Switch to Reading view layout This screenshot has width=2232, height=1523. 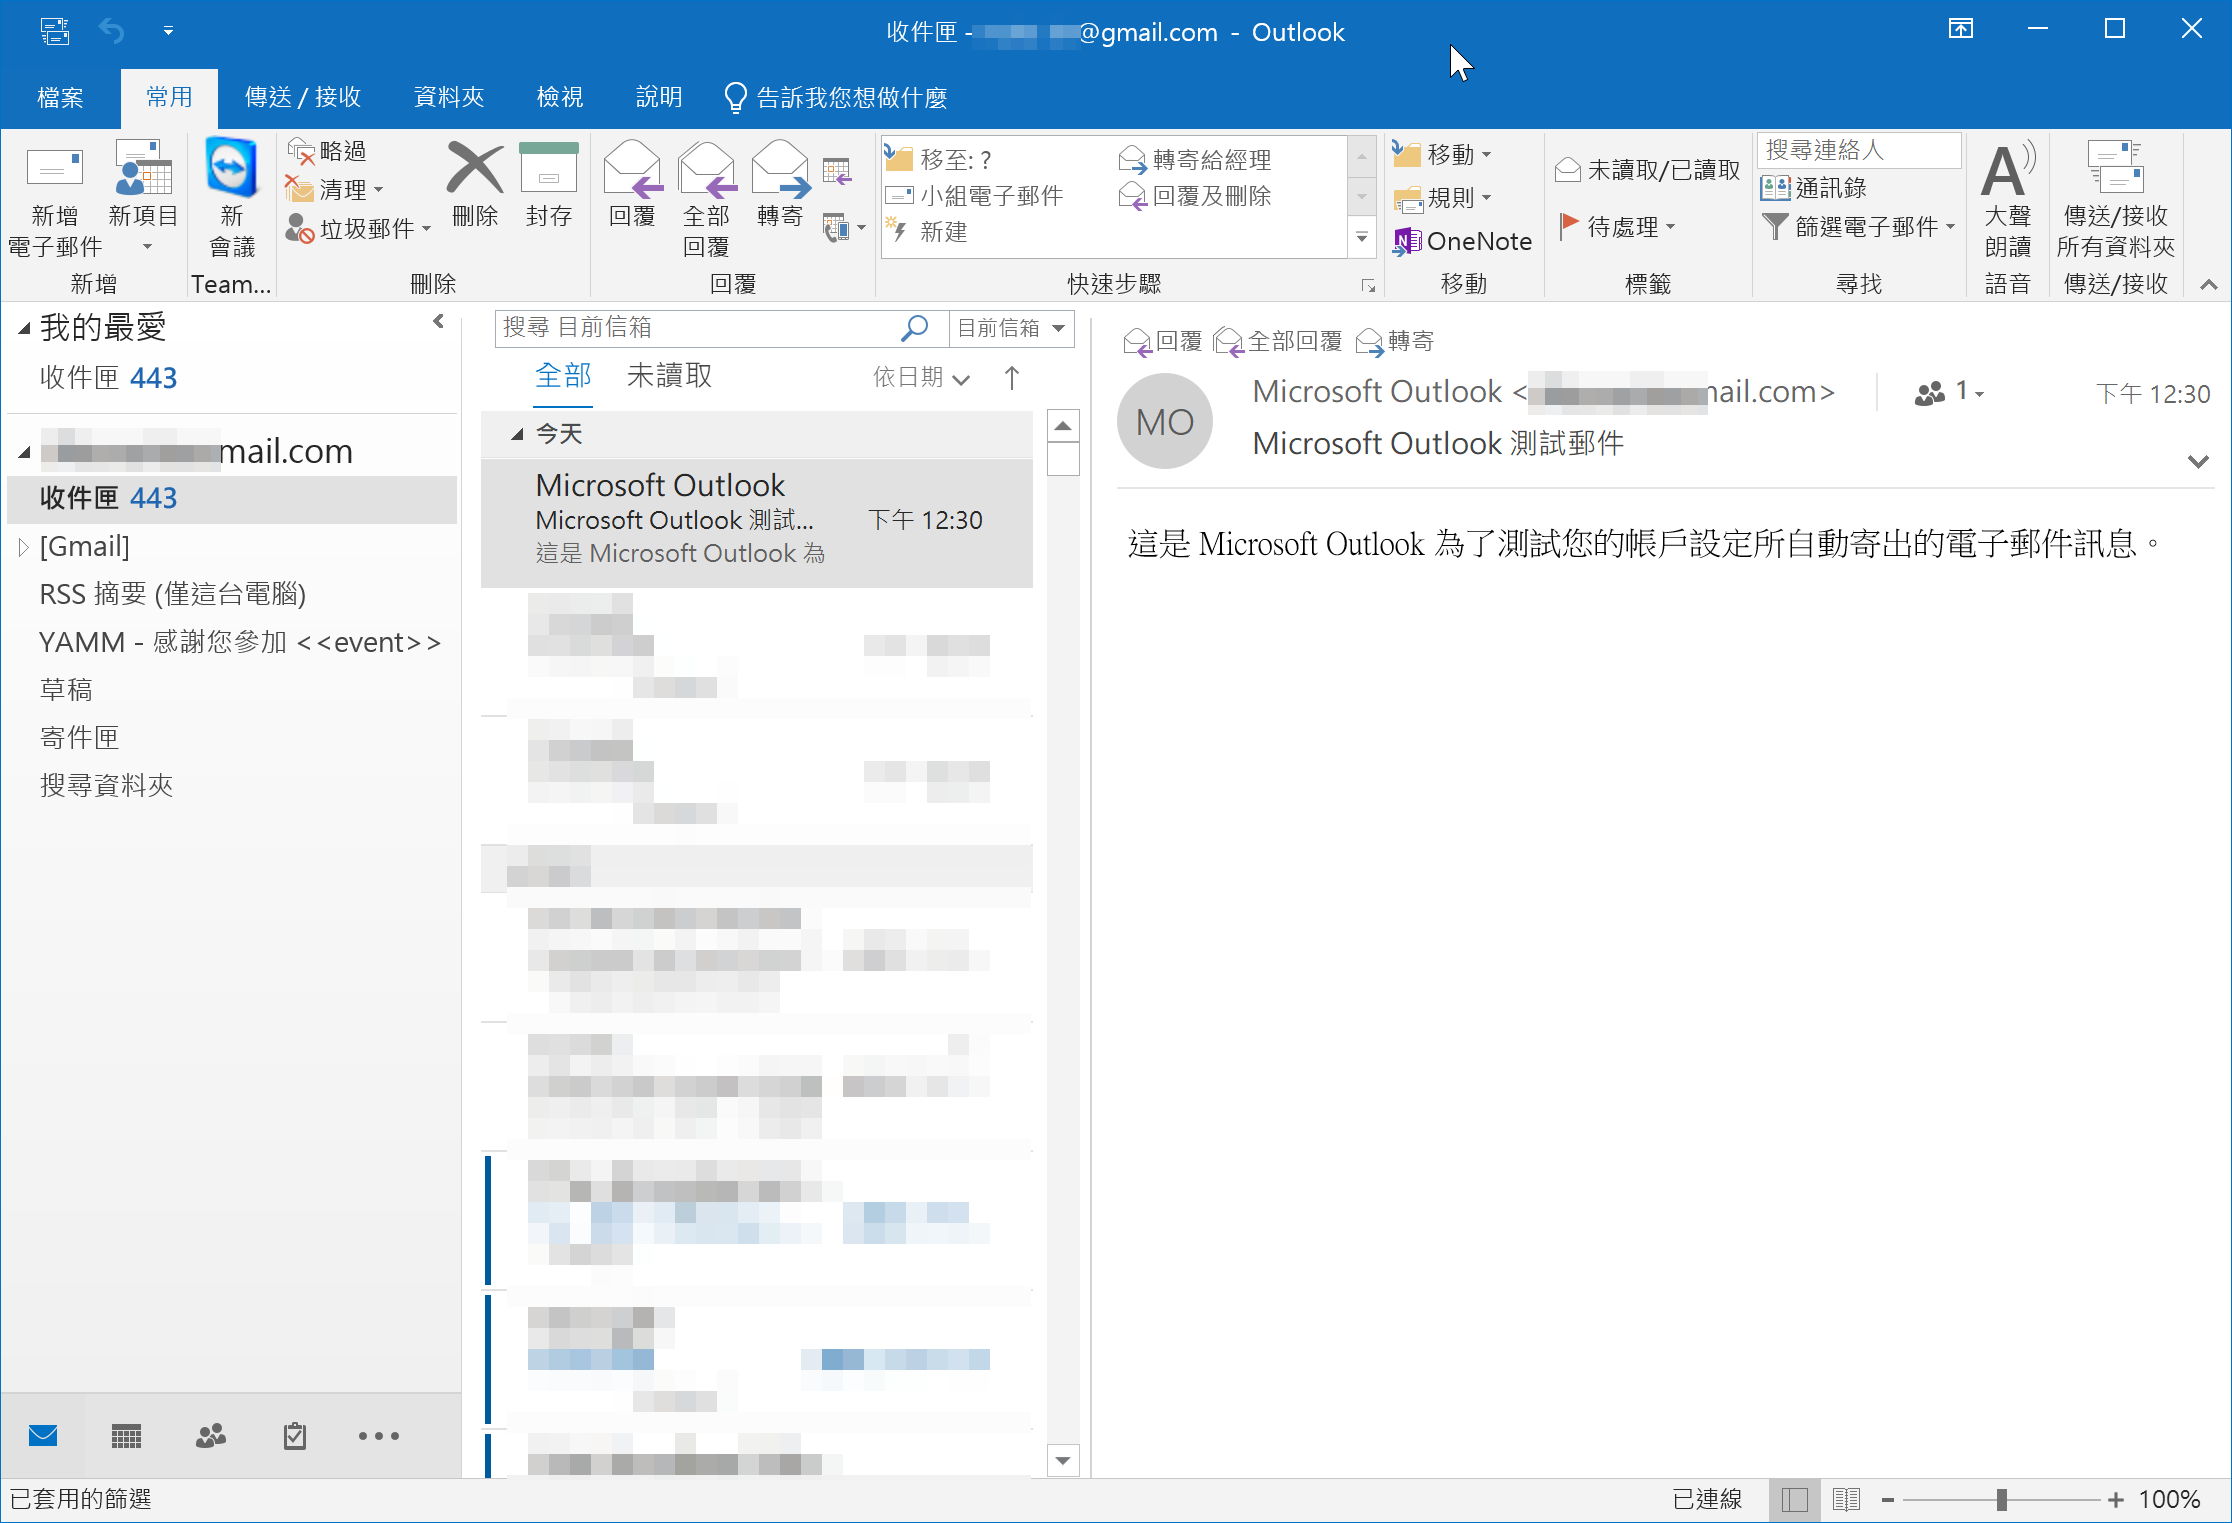(x=1846, y=1499)
